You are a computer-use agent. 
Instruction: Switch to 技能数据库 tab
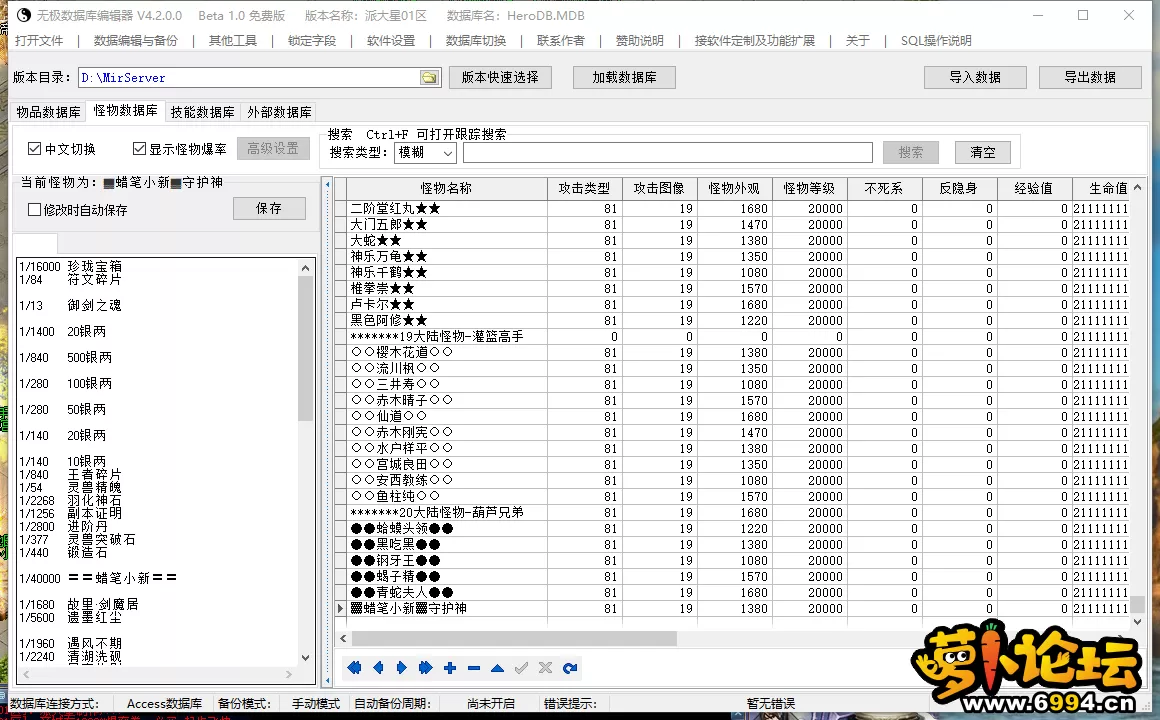pyautogui.click(x=202, y=112)
